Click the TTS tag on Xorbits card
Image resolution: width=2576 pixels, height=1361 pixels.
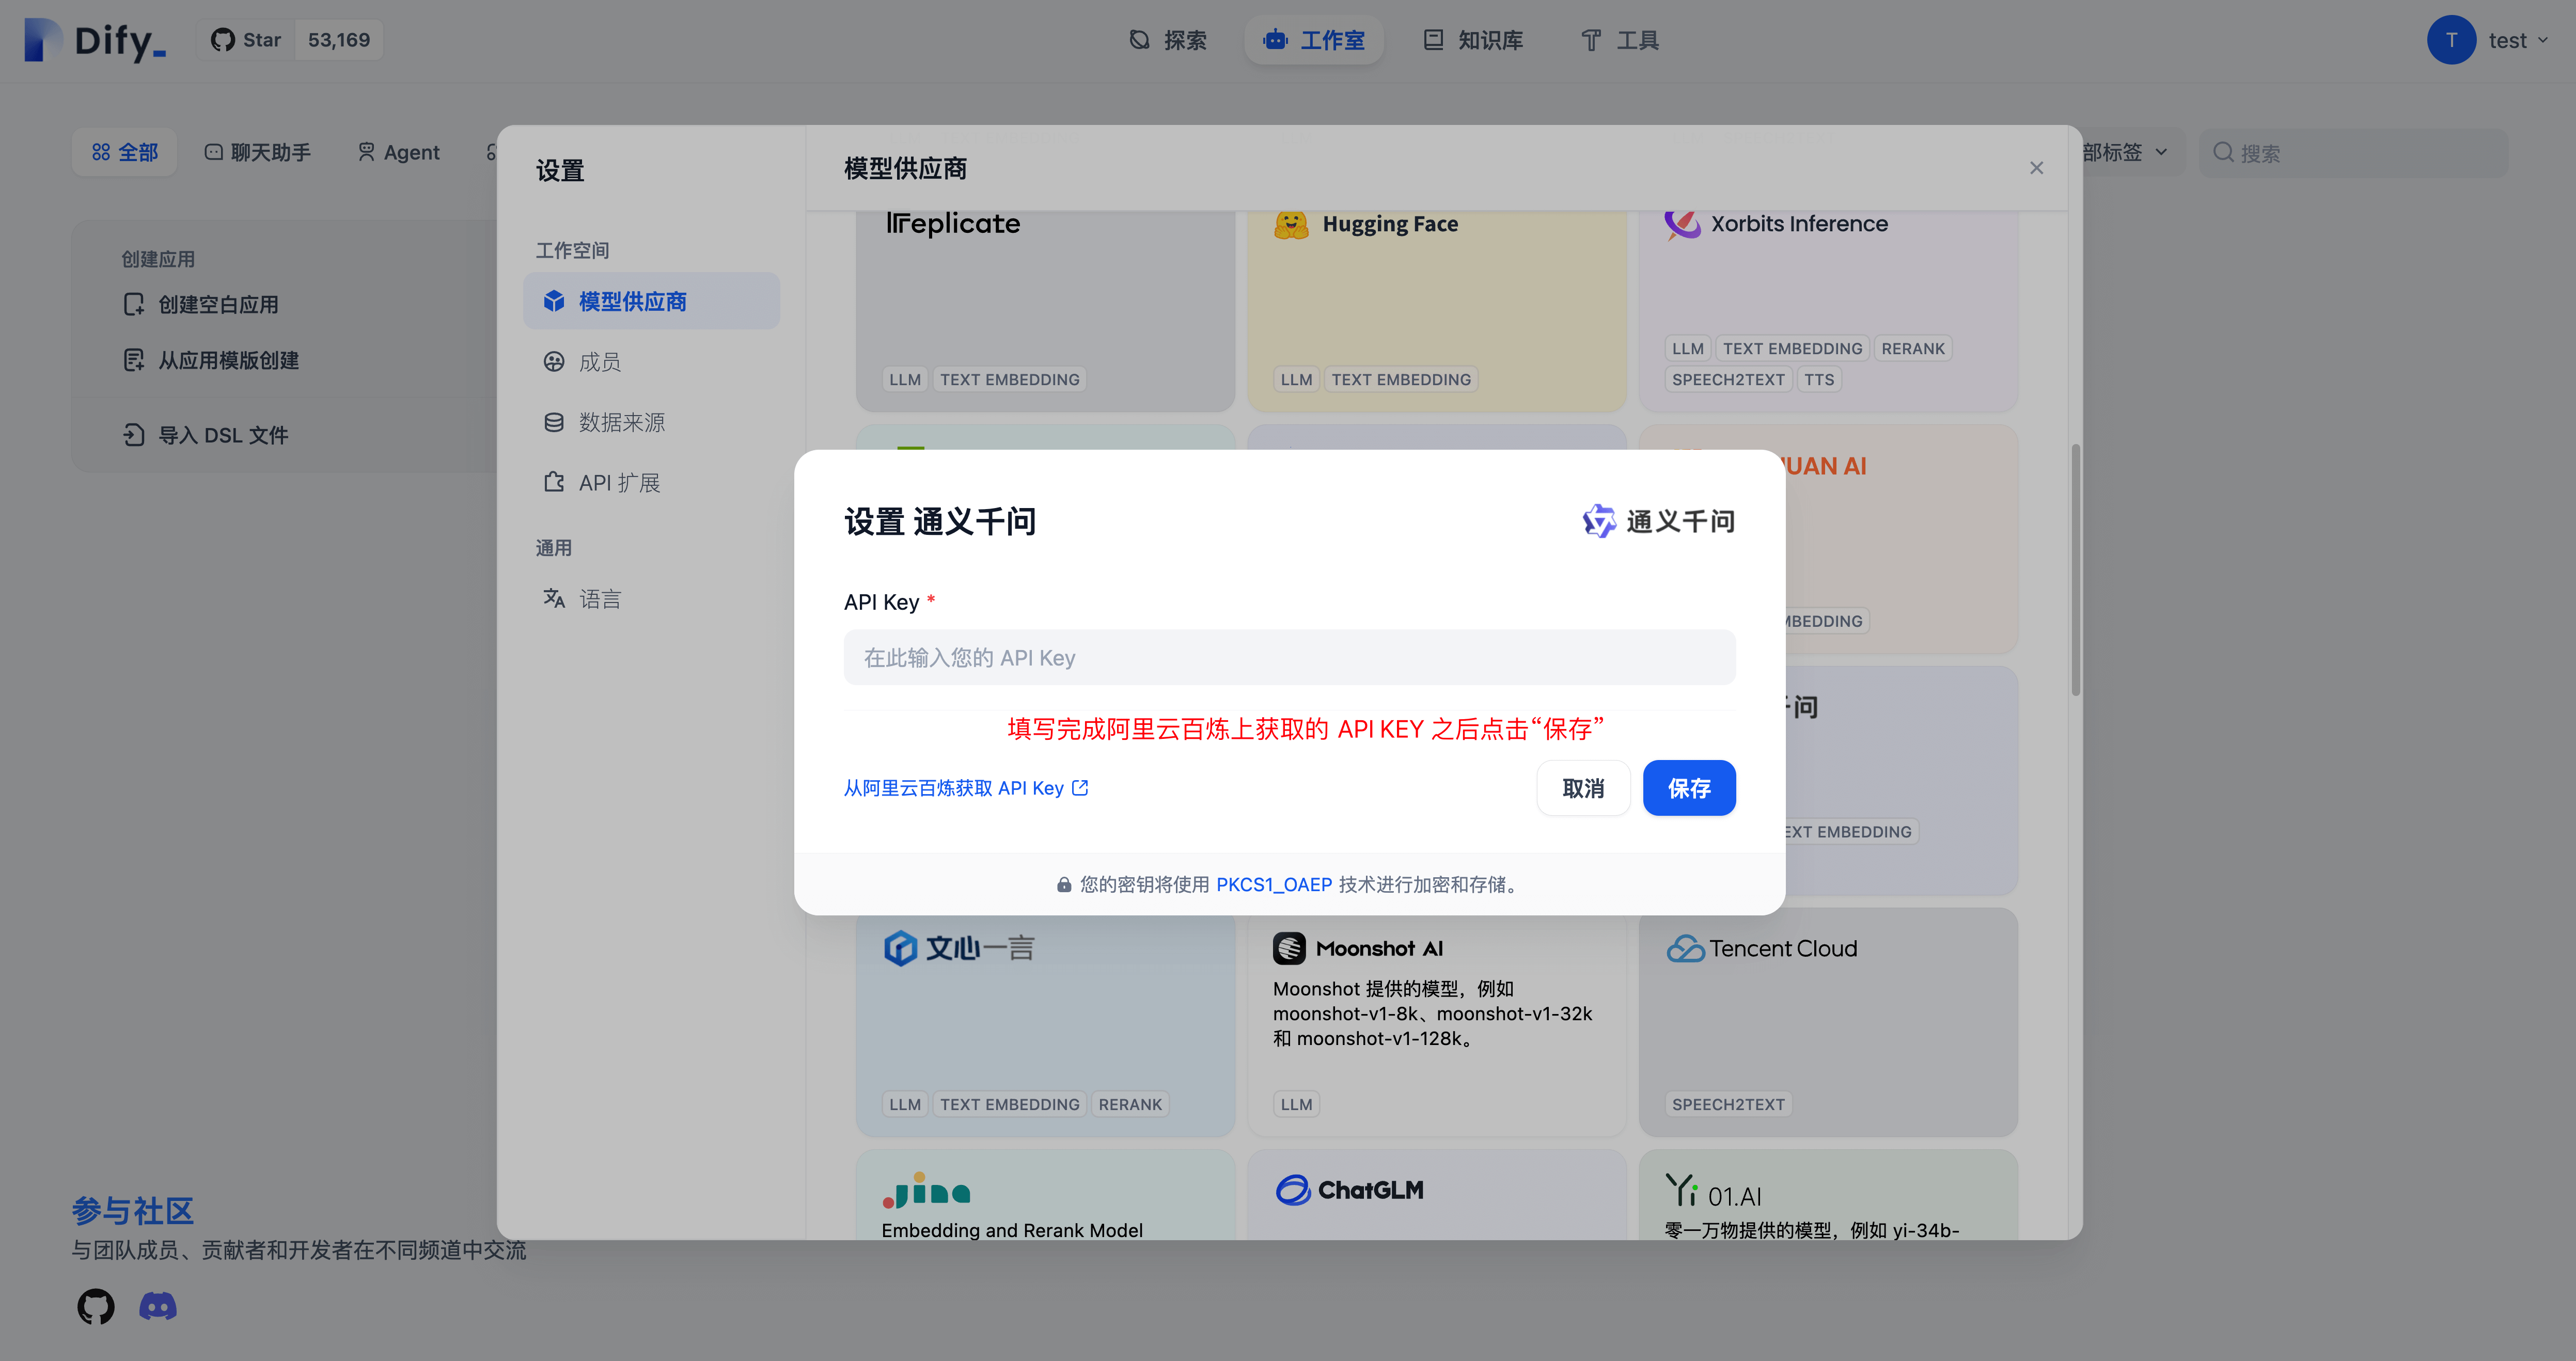point(1818,379)
